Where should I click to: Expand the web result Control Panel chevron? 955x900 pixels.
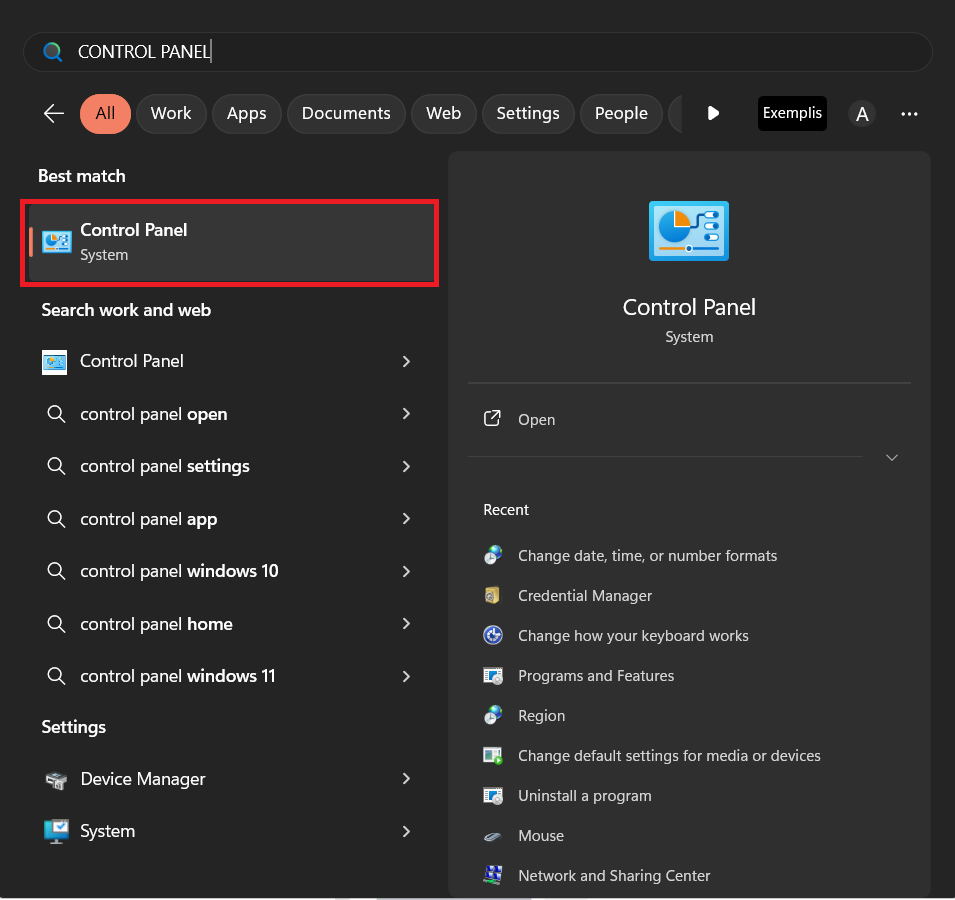(x=406, y=362)
